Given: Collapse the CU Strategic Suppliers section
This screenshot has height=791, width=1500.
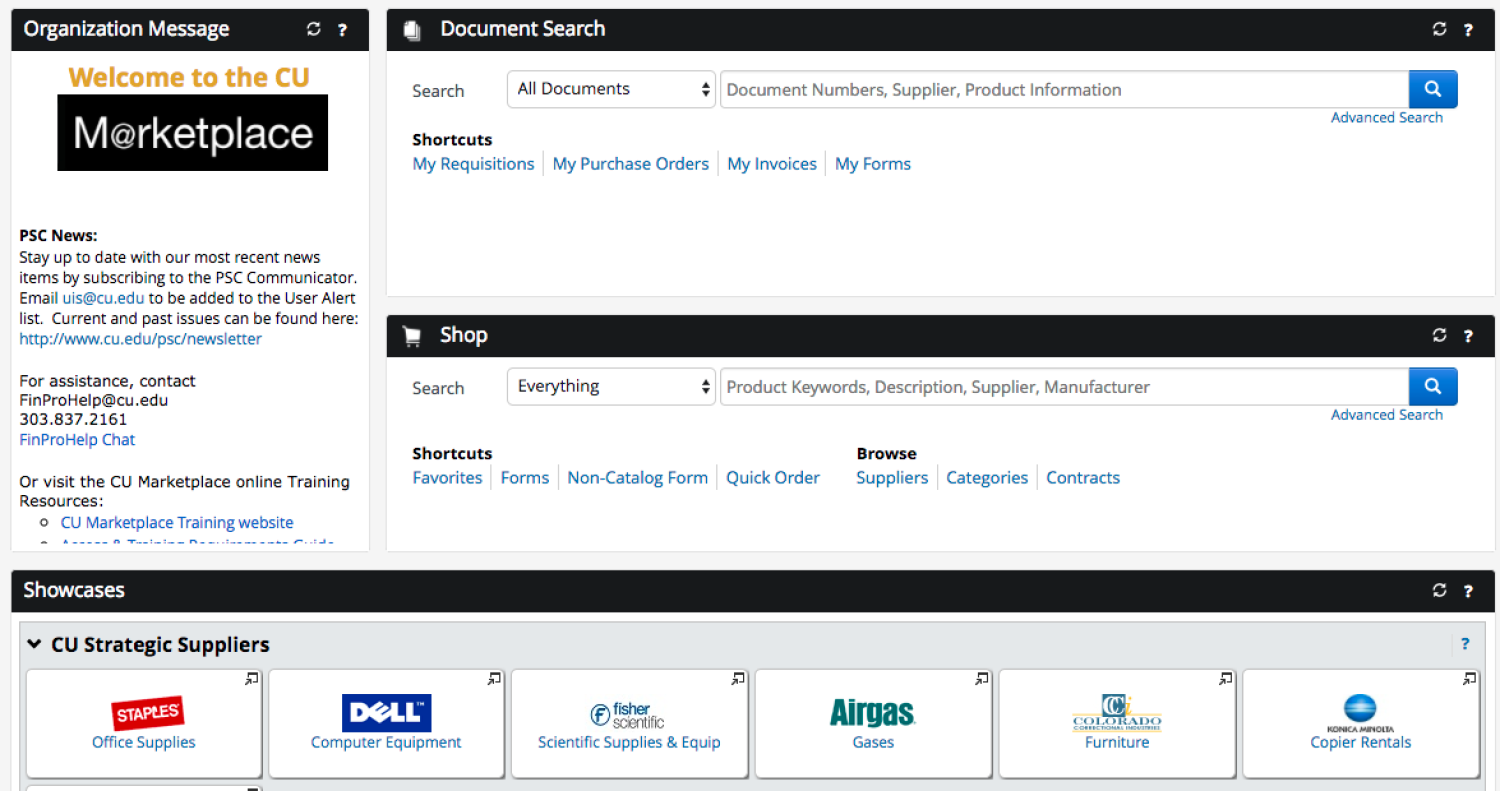Looking at the screenshot, I should tap(35, 644).
